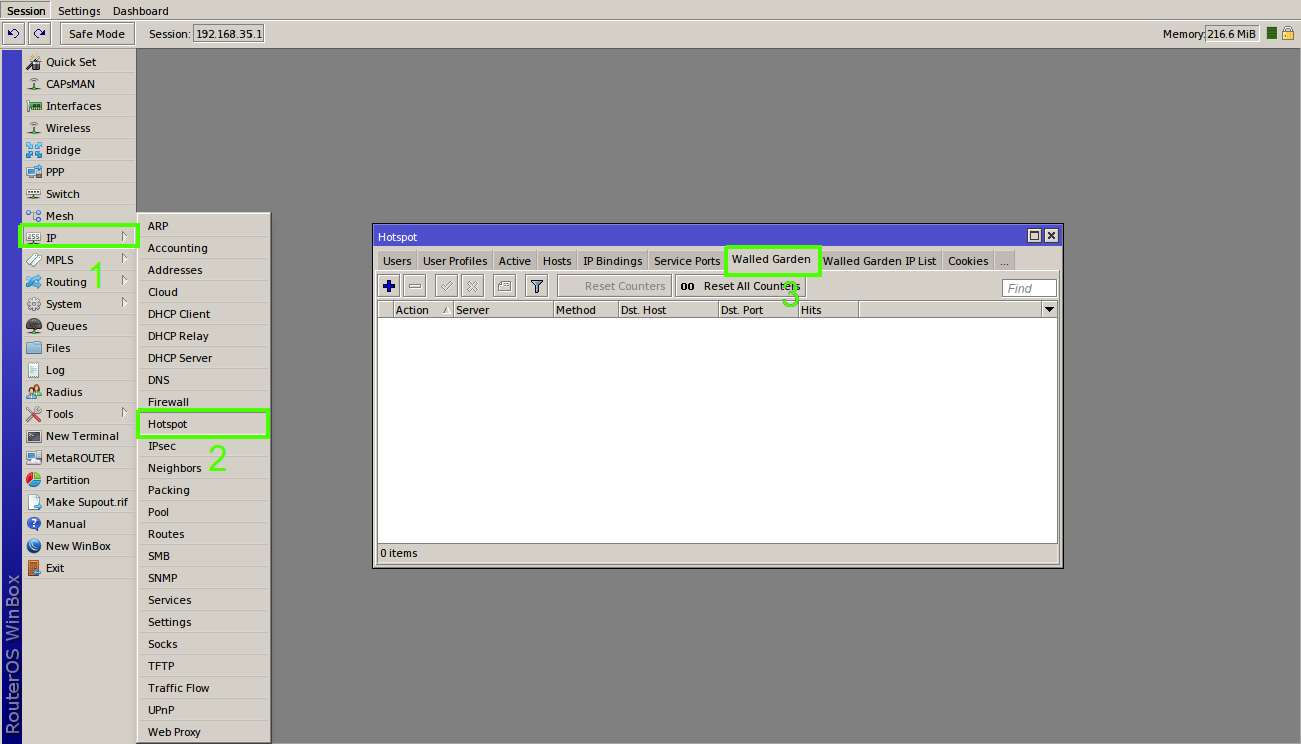Expand the Tools submenu

point(61,413)
